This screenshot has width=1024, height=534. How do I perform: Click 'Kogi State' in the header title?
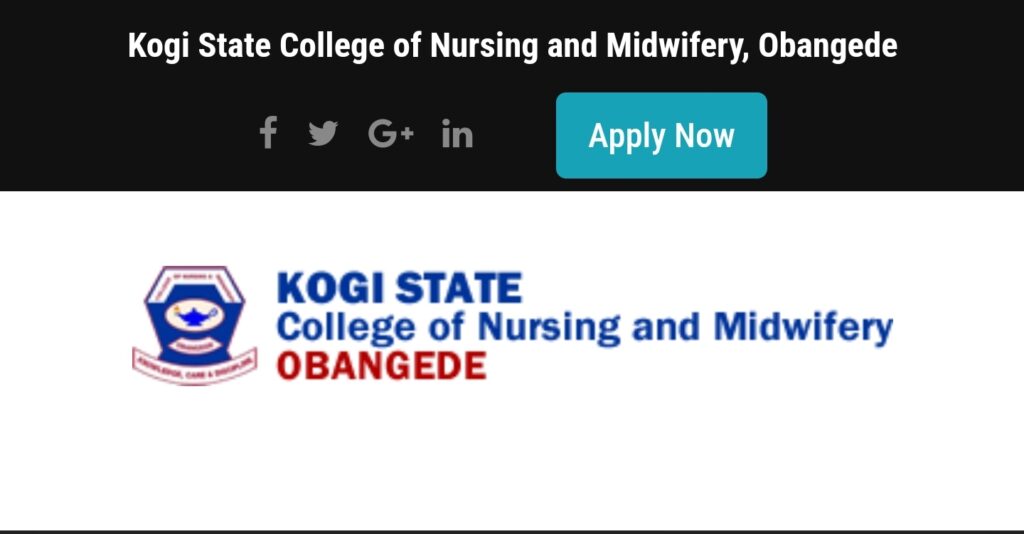click(x=199, y=46)
